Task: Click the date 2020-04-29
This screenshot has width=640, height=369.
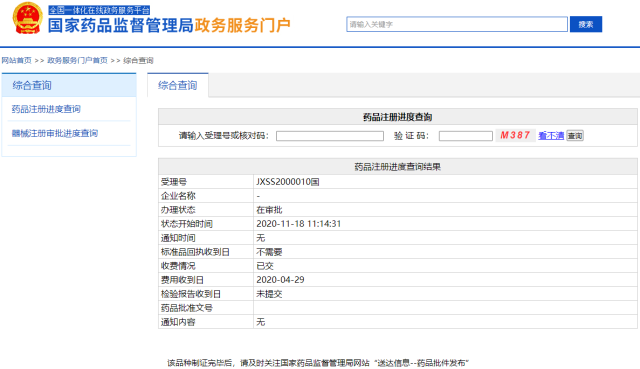Action: pyautogui.click(x=280, y=280)
